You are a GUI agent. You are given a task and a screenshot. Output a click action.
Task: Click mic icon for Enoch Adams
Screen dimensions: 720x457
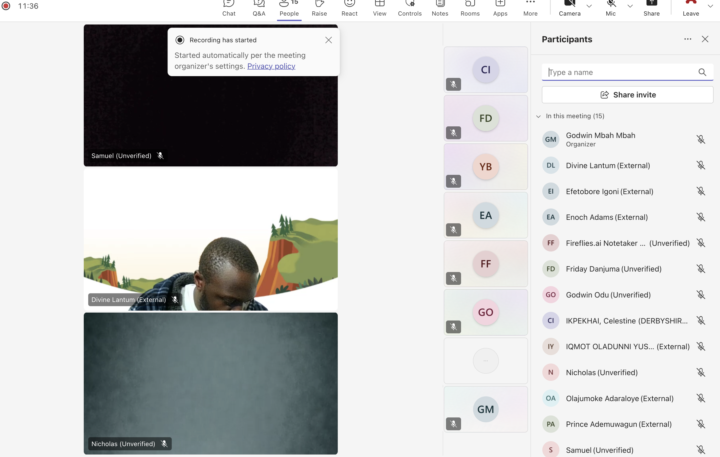pyautogui.click(x=701, y=217)
